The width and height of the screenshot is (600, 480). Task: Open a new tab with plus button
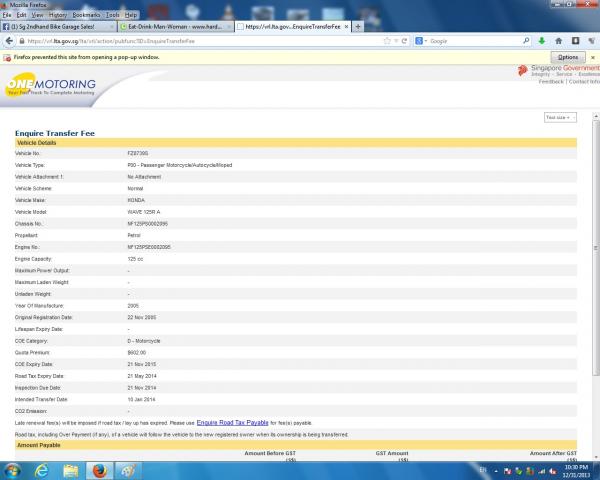point(358,26)
